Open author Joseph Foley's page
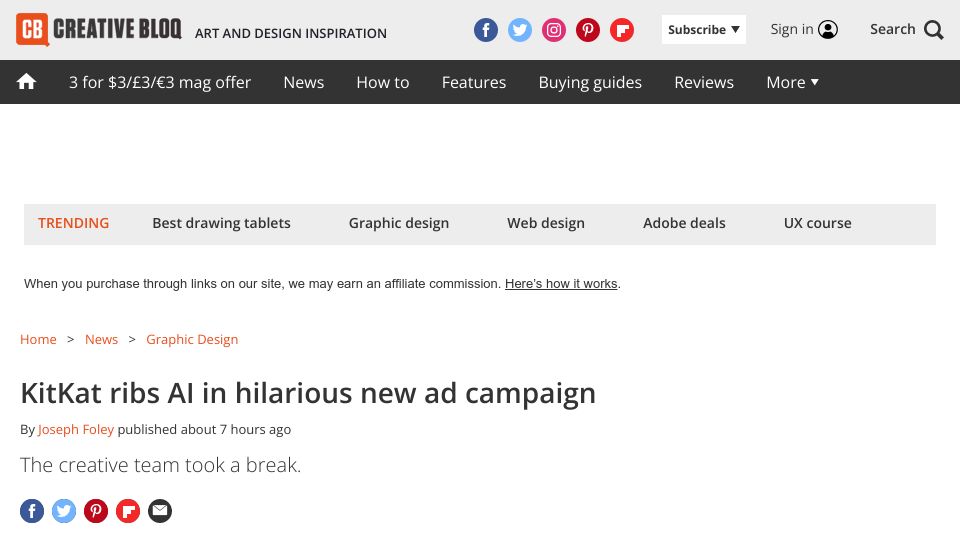 76,430
